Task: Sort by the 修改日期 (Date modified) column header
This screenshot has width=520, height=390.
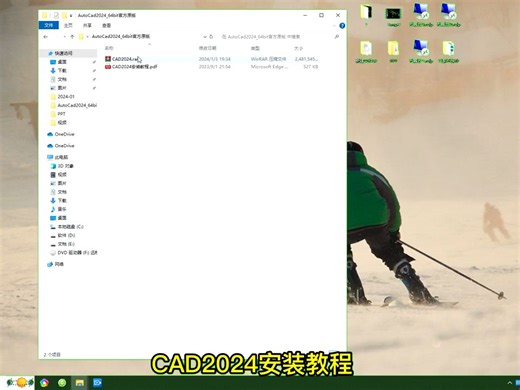Action: [208, 48]
